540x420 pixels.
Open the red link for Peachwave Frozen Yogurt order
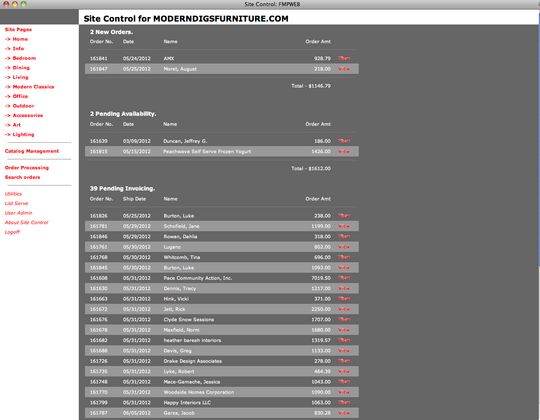pos(344,151)
